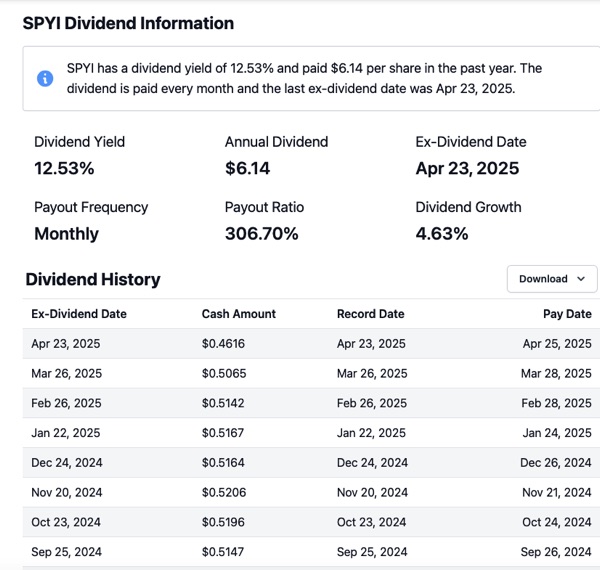Click the Cash Amount column header
600x570 pixels.
point(238,314)
